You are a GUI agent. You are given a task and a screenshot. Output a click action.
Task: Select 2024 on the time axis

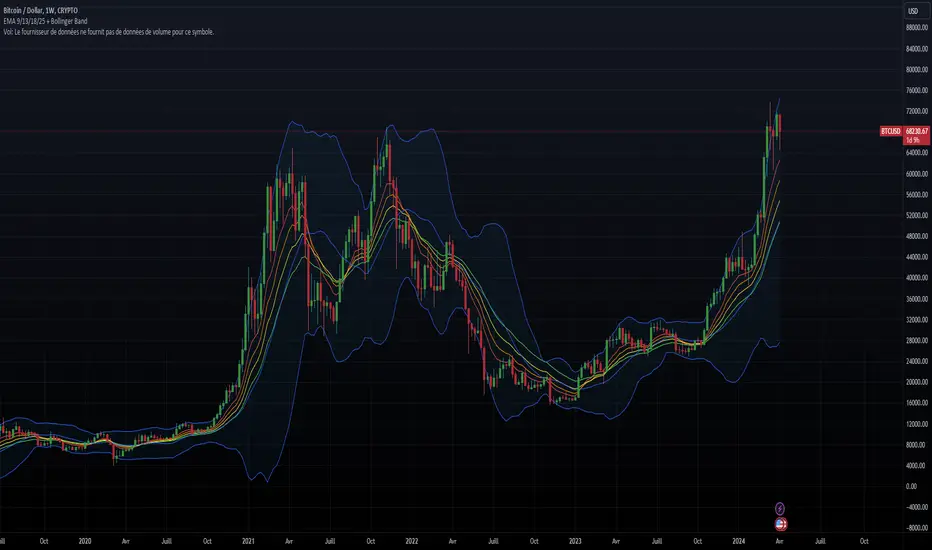pyautogui.click(x=738, y=541)
